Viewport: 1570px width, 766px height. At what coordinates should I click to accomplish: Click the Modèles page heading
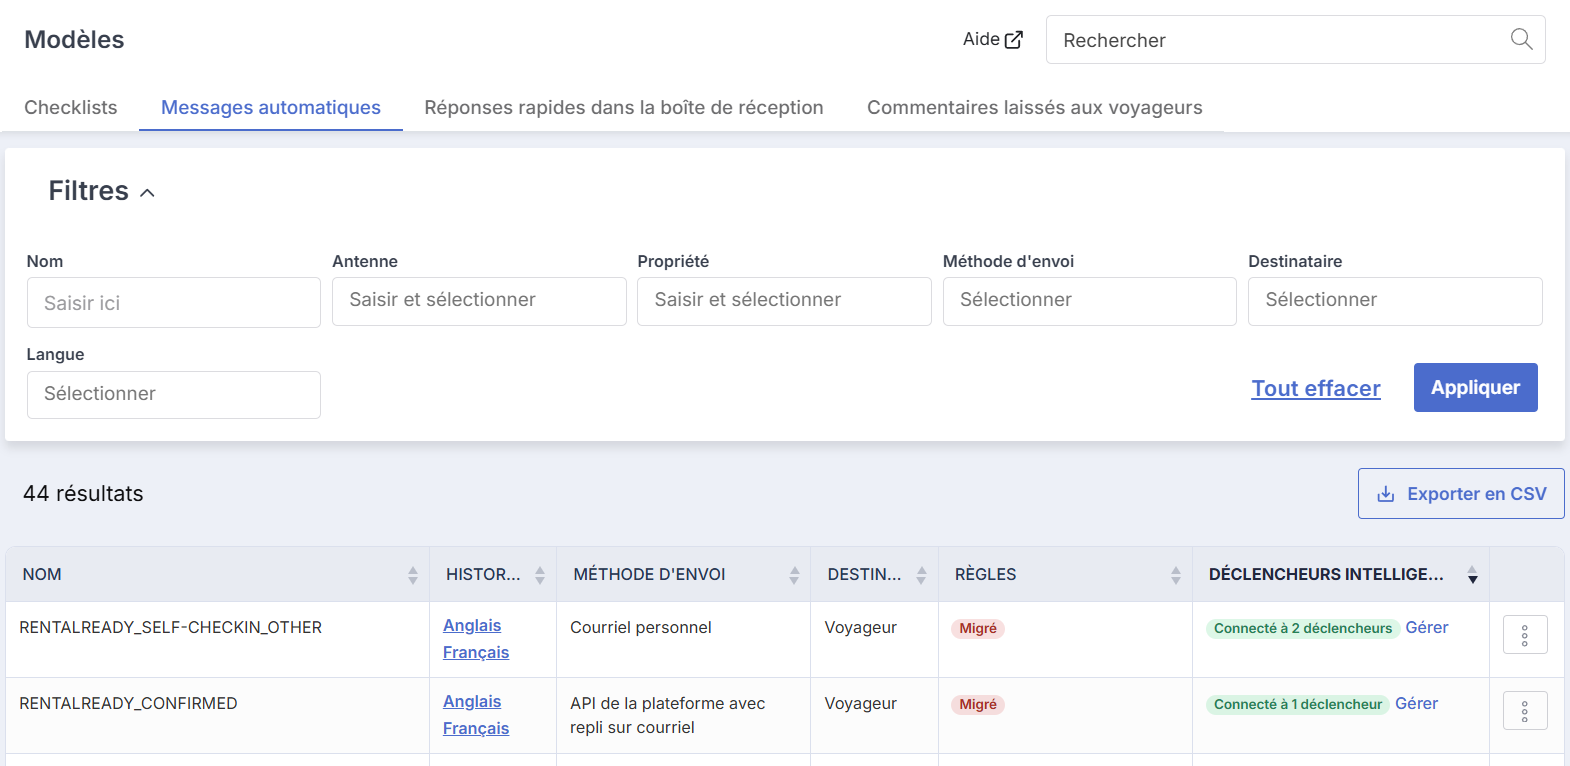tap(74, 39)
